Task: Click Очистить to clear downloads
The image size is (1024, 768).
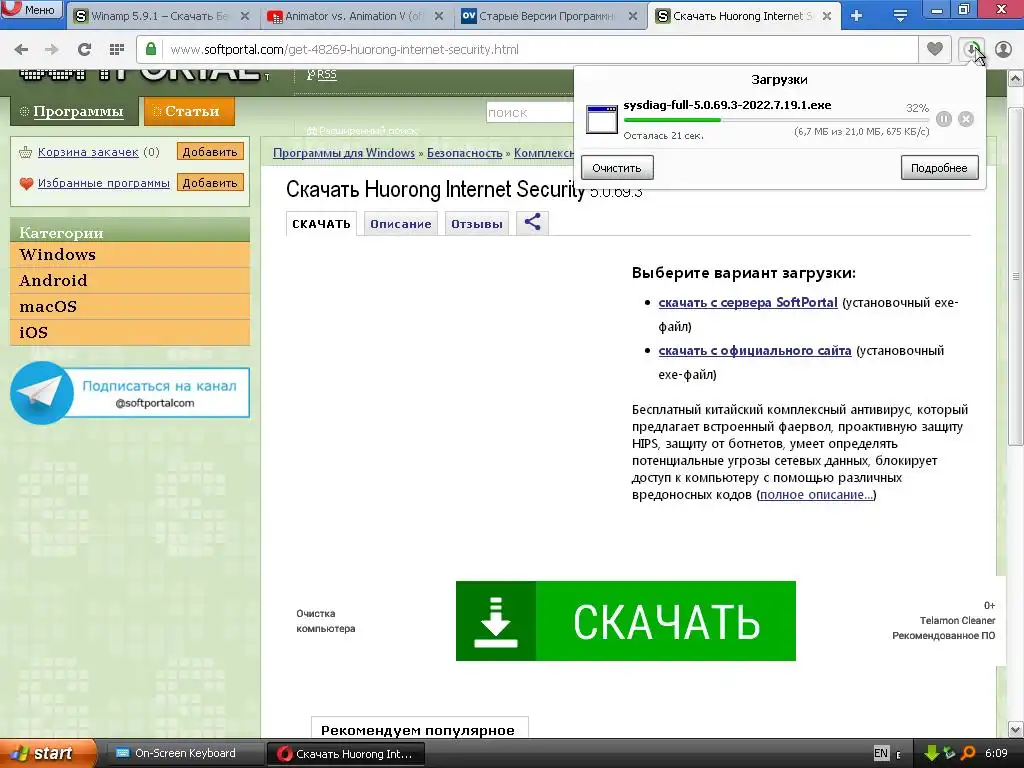Action: [616, 168]
